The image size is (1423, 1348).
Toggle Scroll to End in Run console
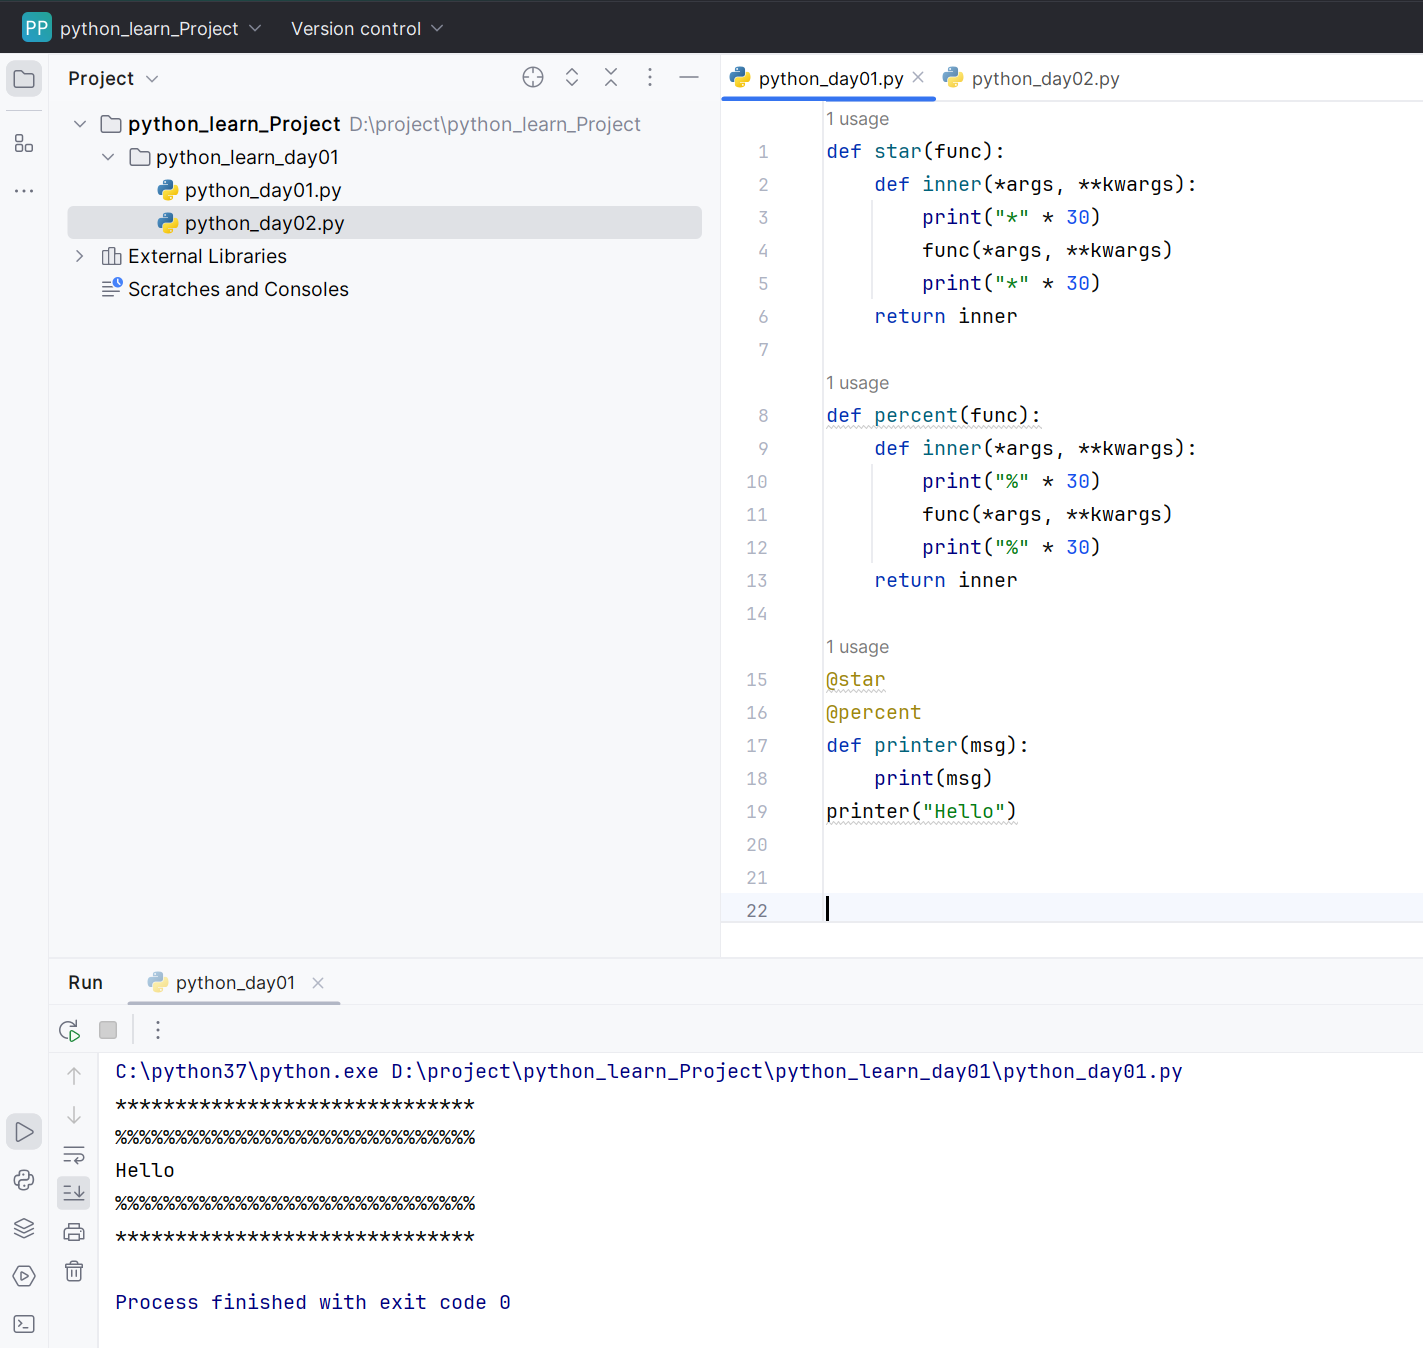tap(74, 1192)
